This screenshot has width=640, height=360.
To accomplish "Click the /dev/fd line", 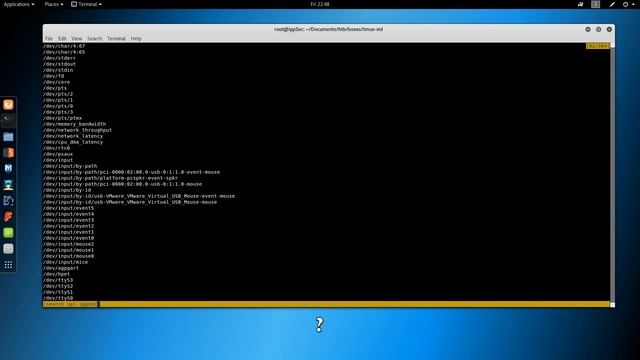I will (53, 76).
